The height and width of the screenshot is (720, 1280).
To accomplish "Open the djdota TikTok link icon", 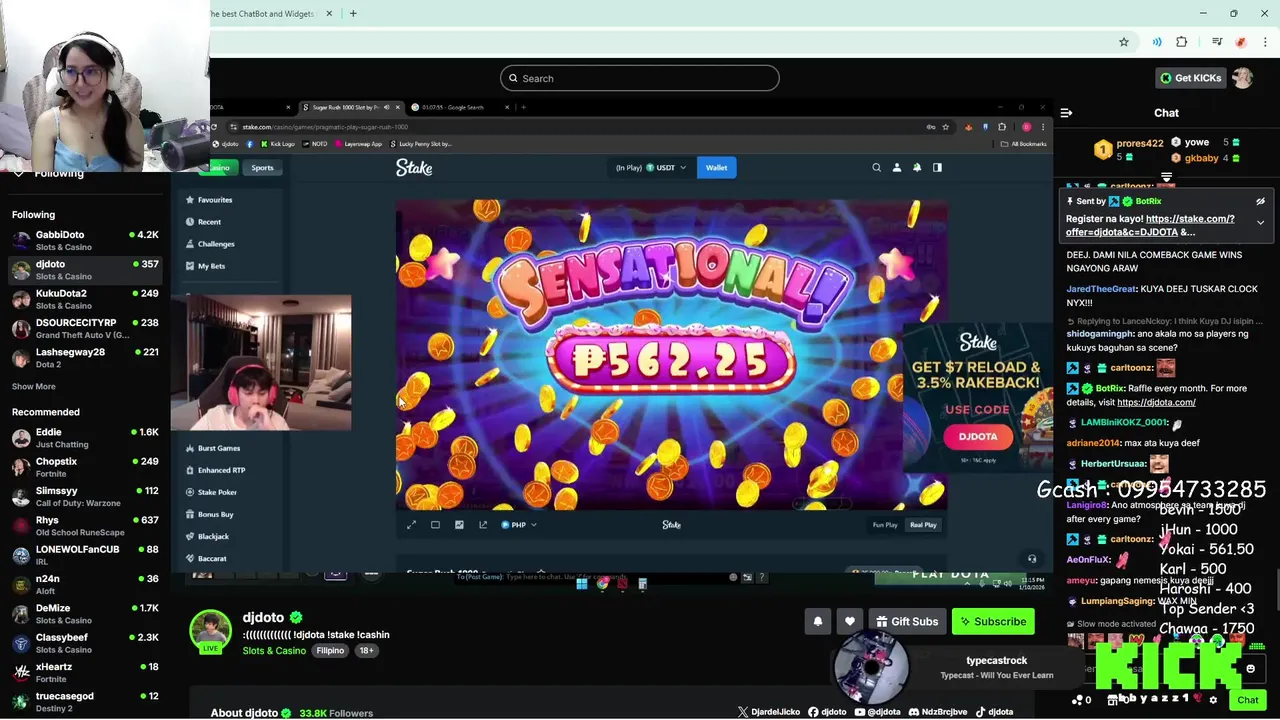I will coord(980,712).
